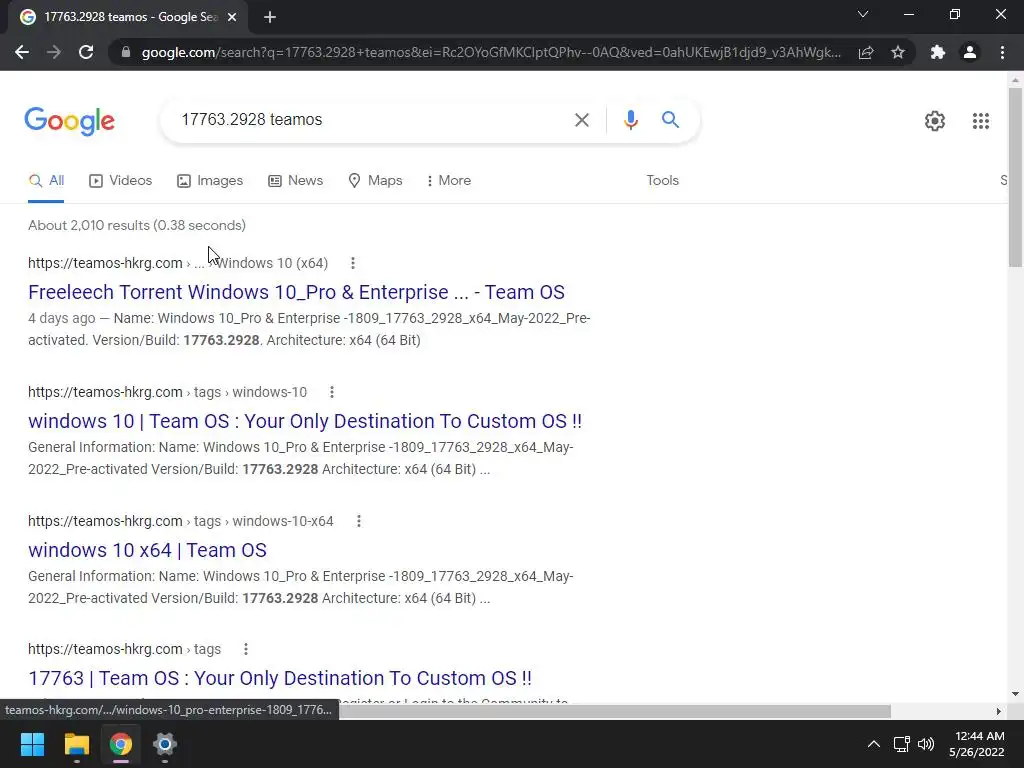Open options menu for windows-10-x64 result
Viewport: 1024px width, 768px height.
point(359,521)
